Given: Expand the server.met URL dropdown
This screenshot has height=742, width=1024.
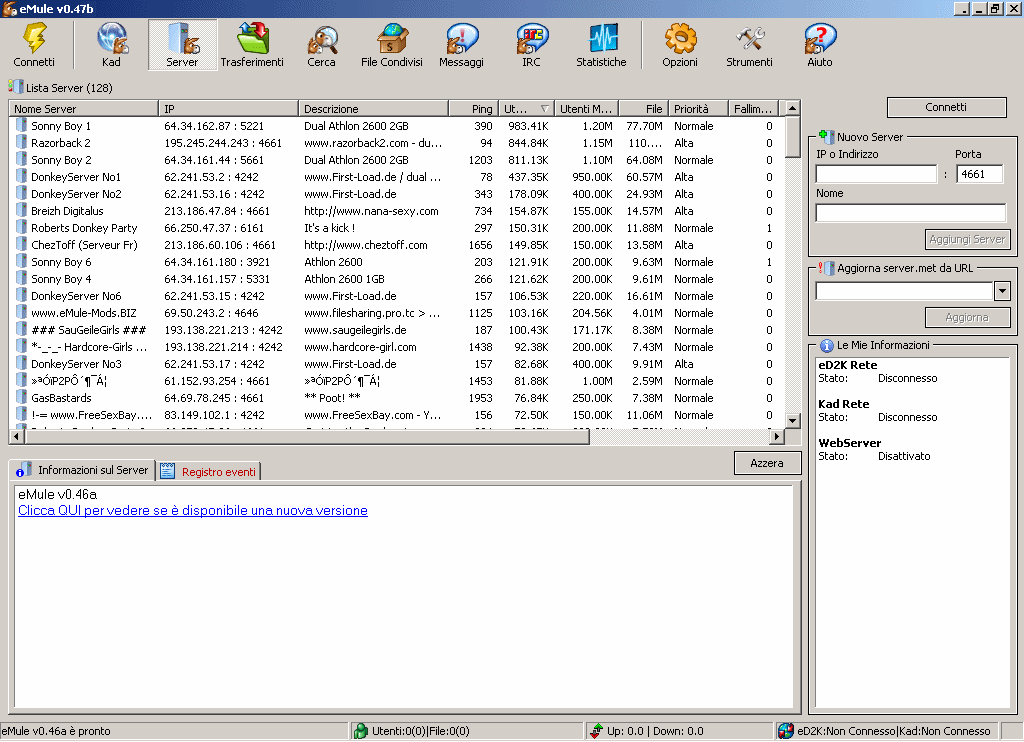Looking at the screenshot, I should click(x=1002, y=291).
